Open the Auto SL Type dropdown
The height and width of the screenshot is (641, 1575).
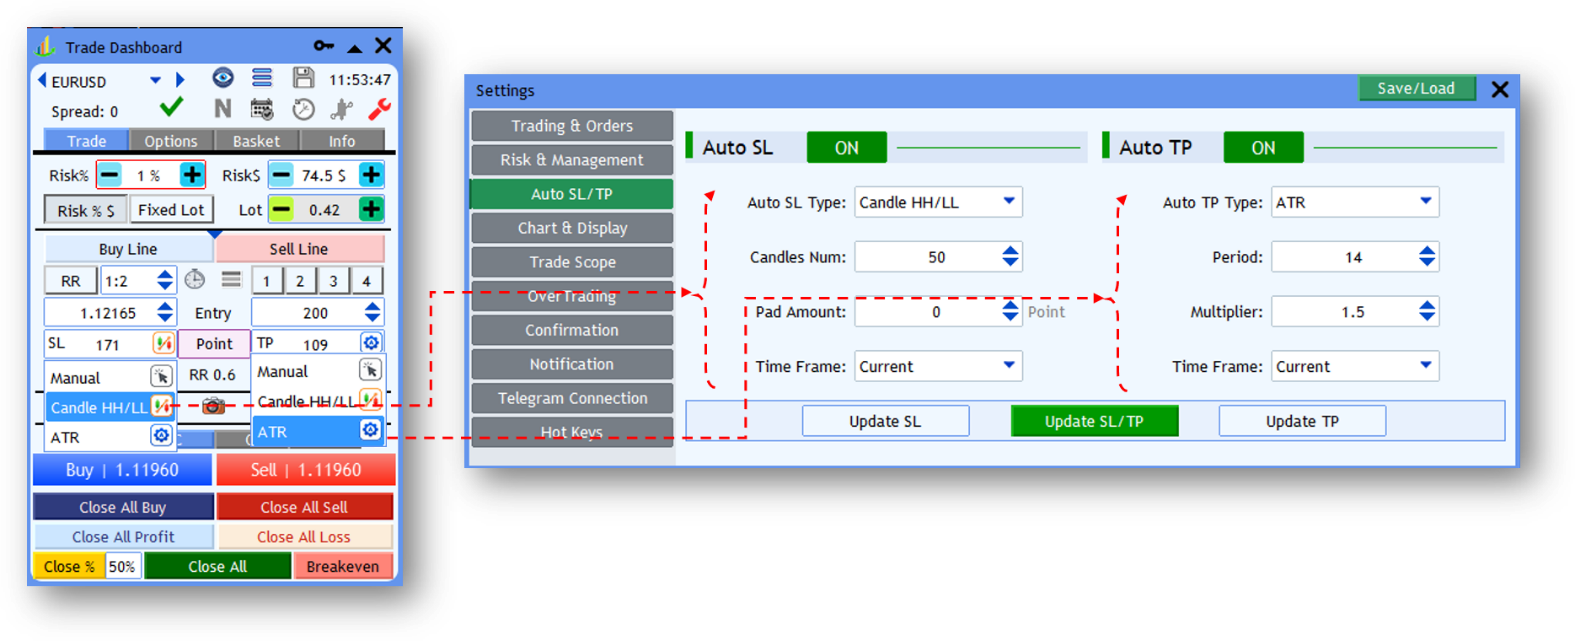click(1009, 202)
